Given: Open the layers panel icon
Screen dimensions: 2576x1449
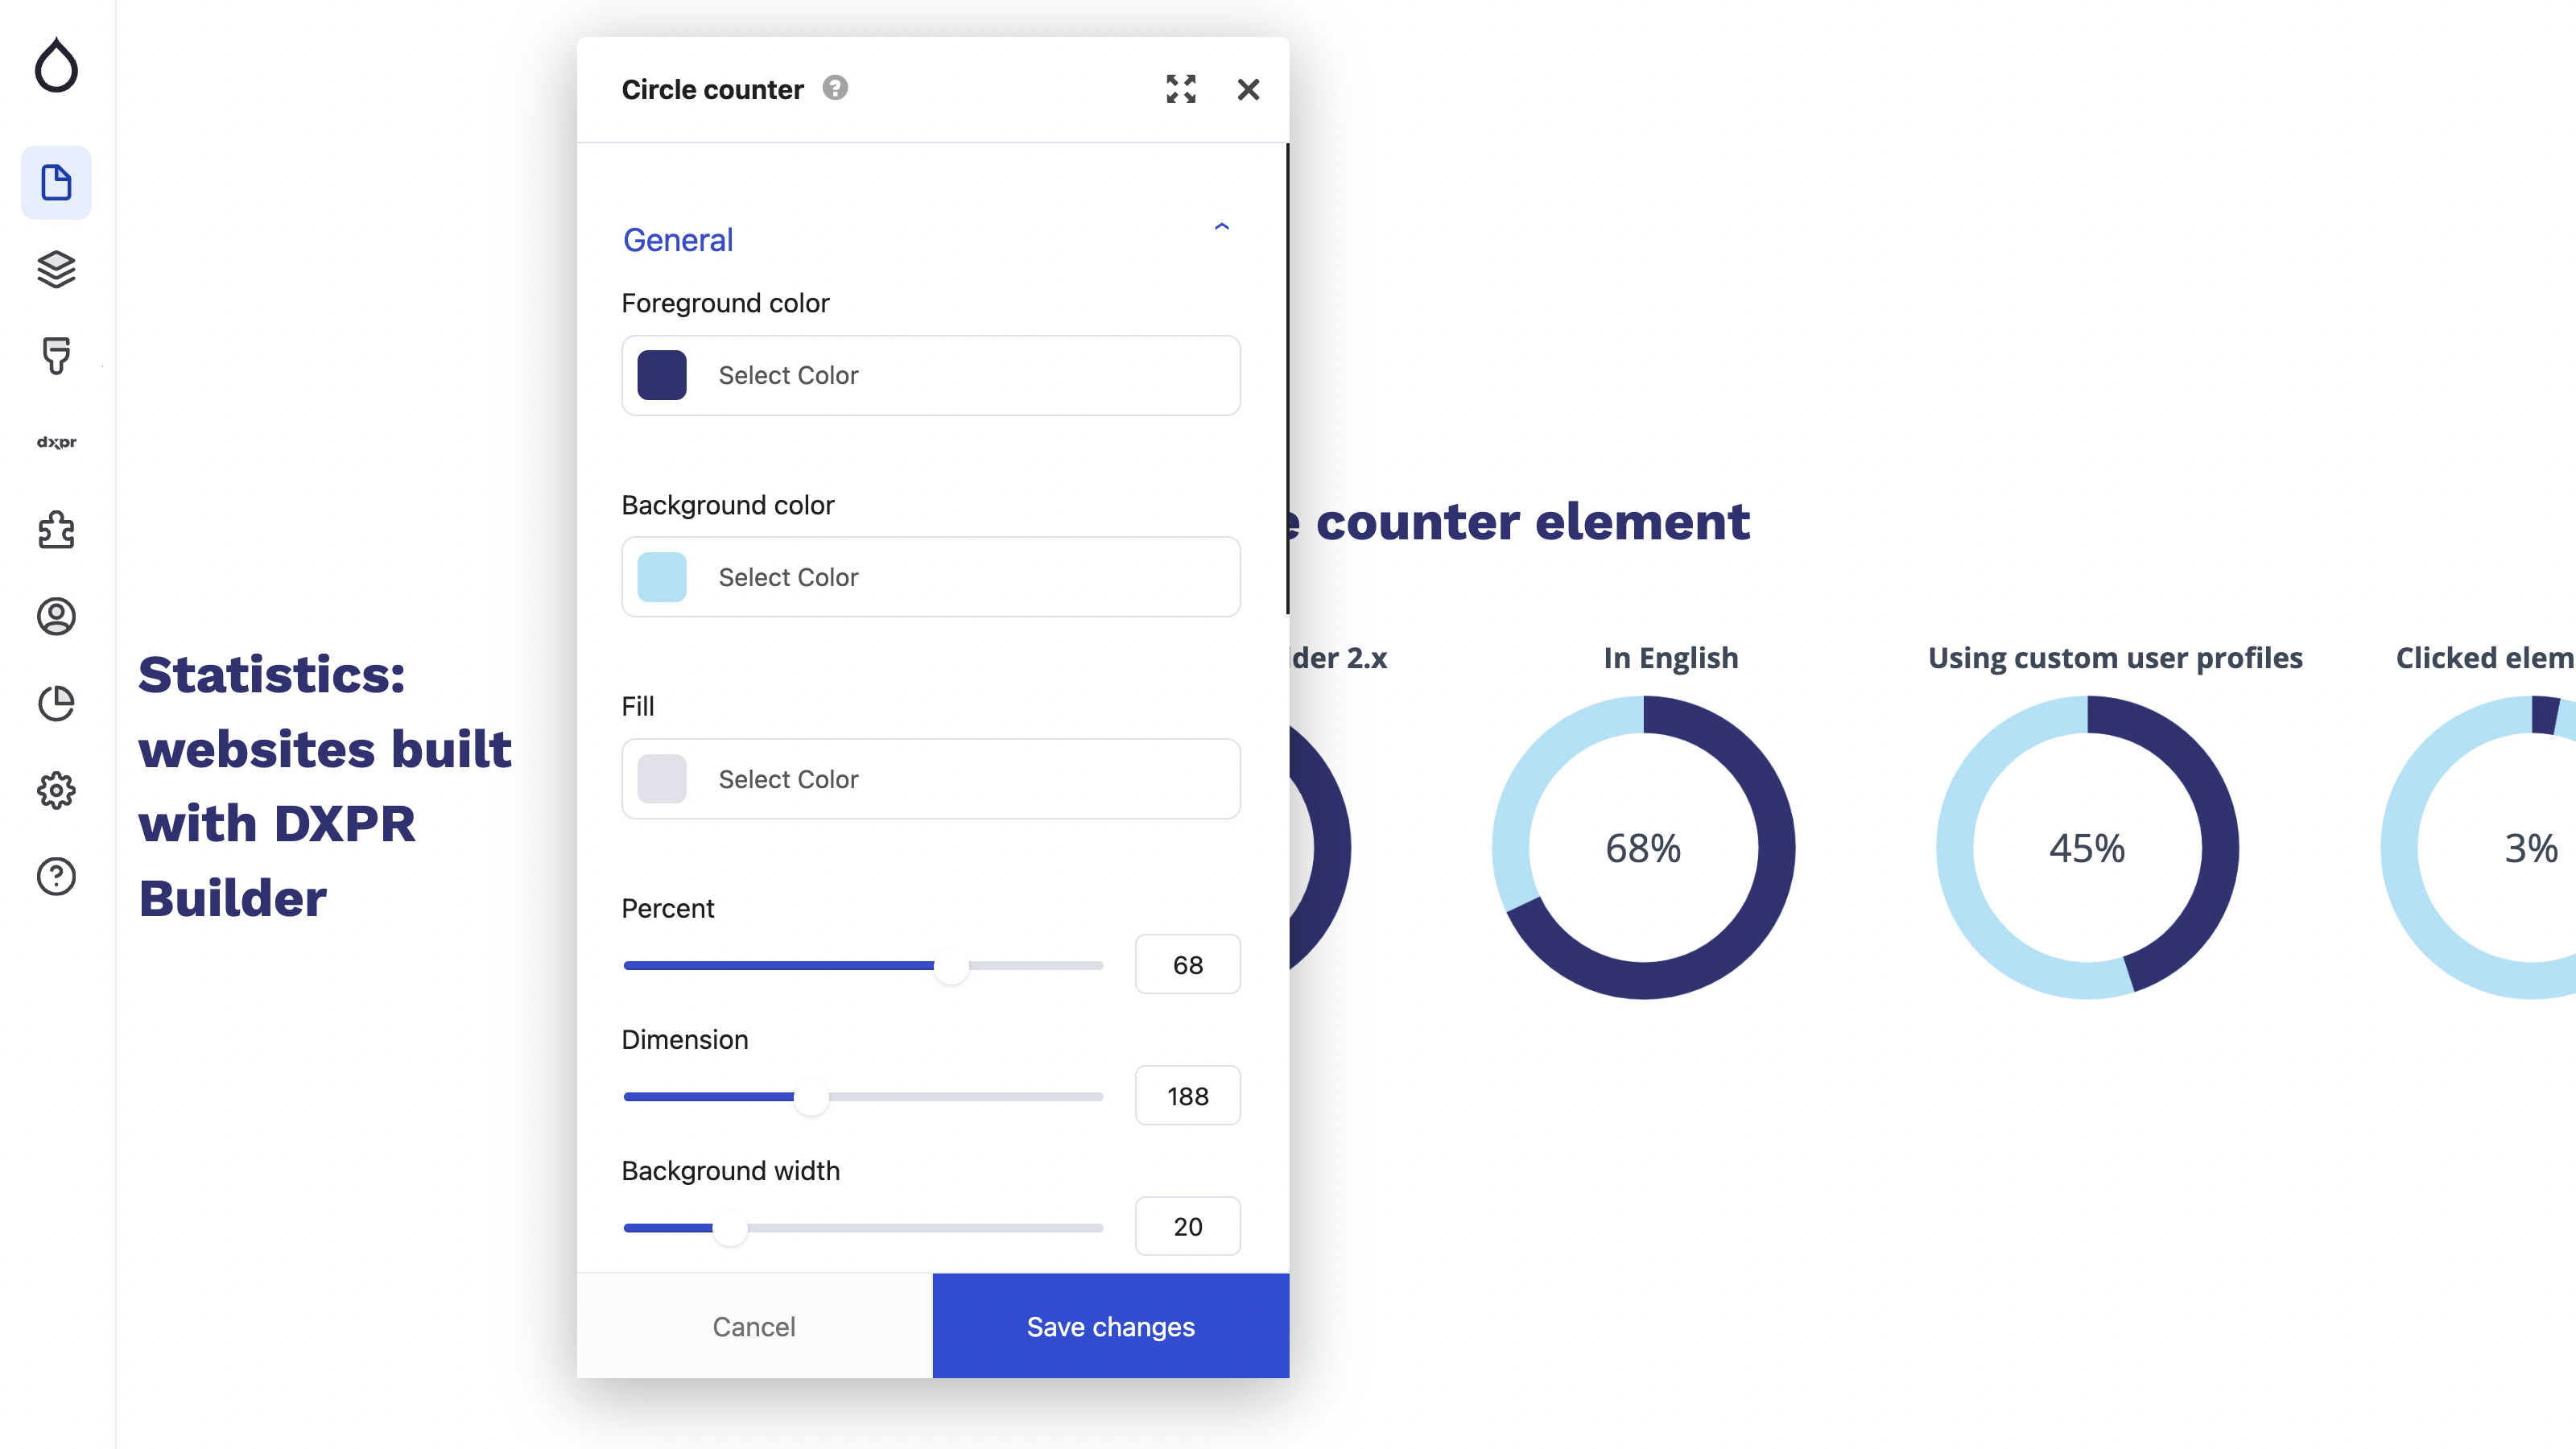Looking at the screenshot, I should point(55,269).
